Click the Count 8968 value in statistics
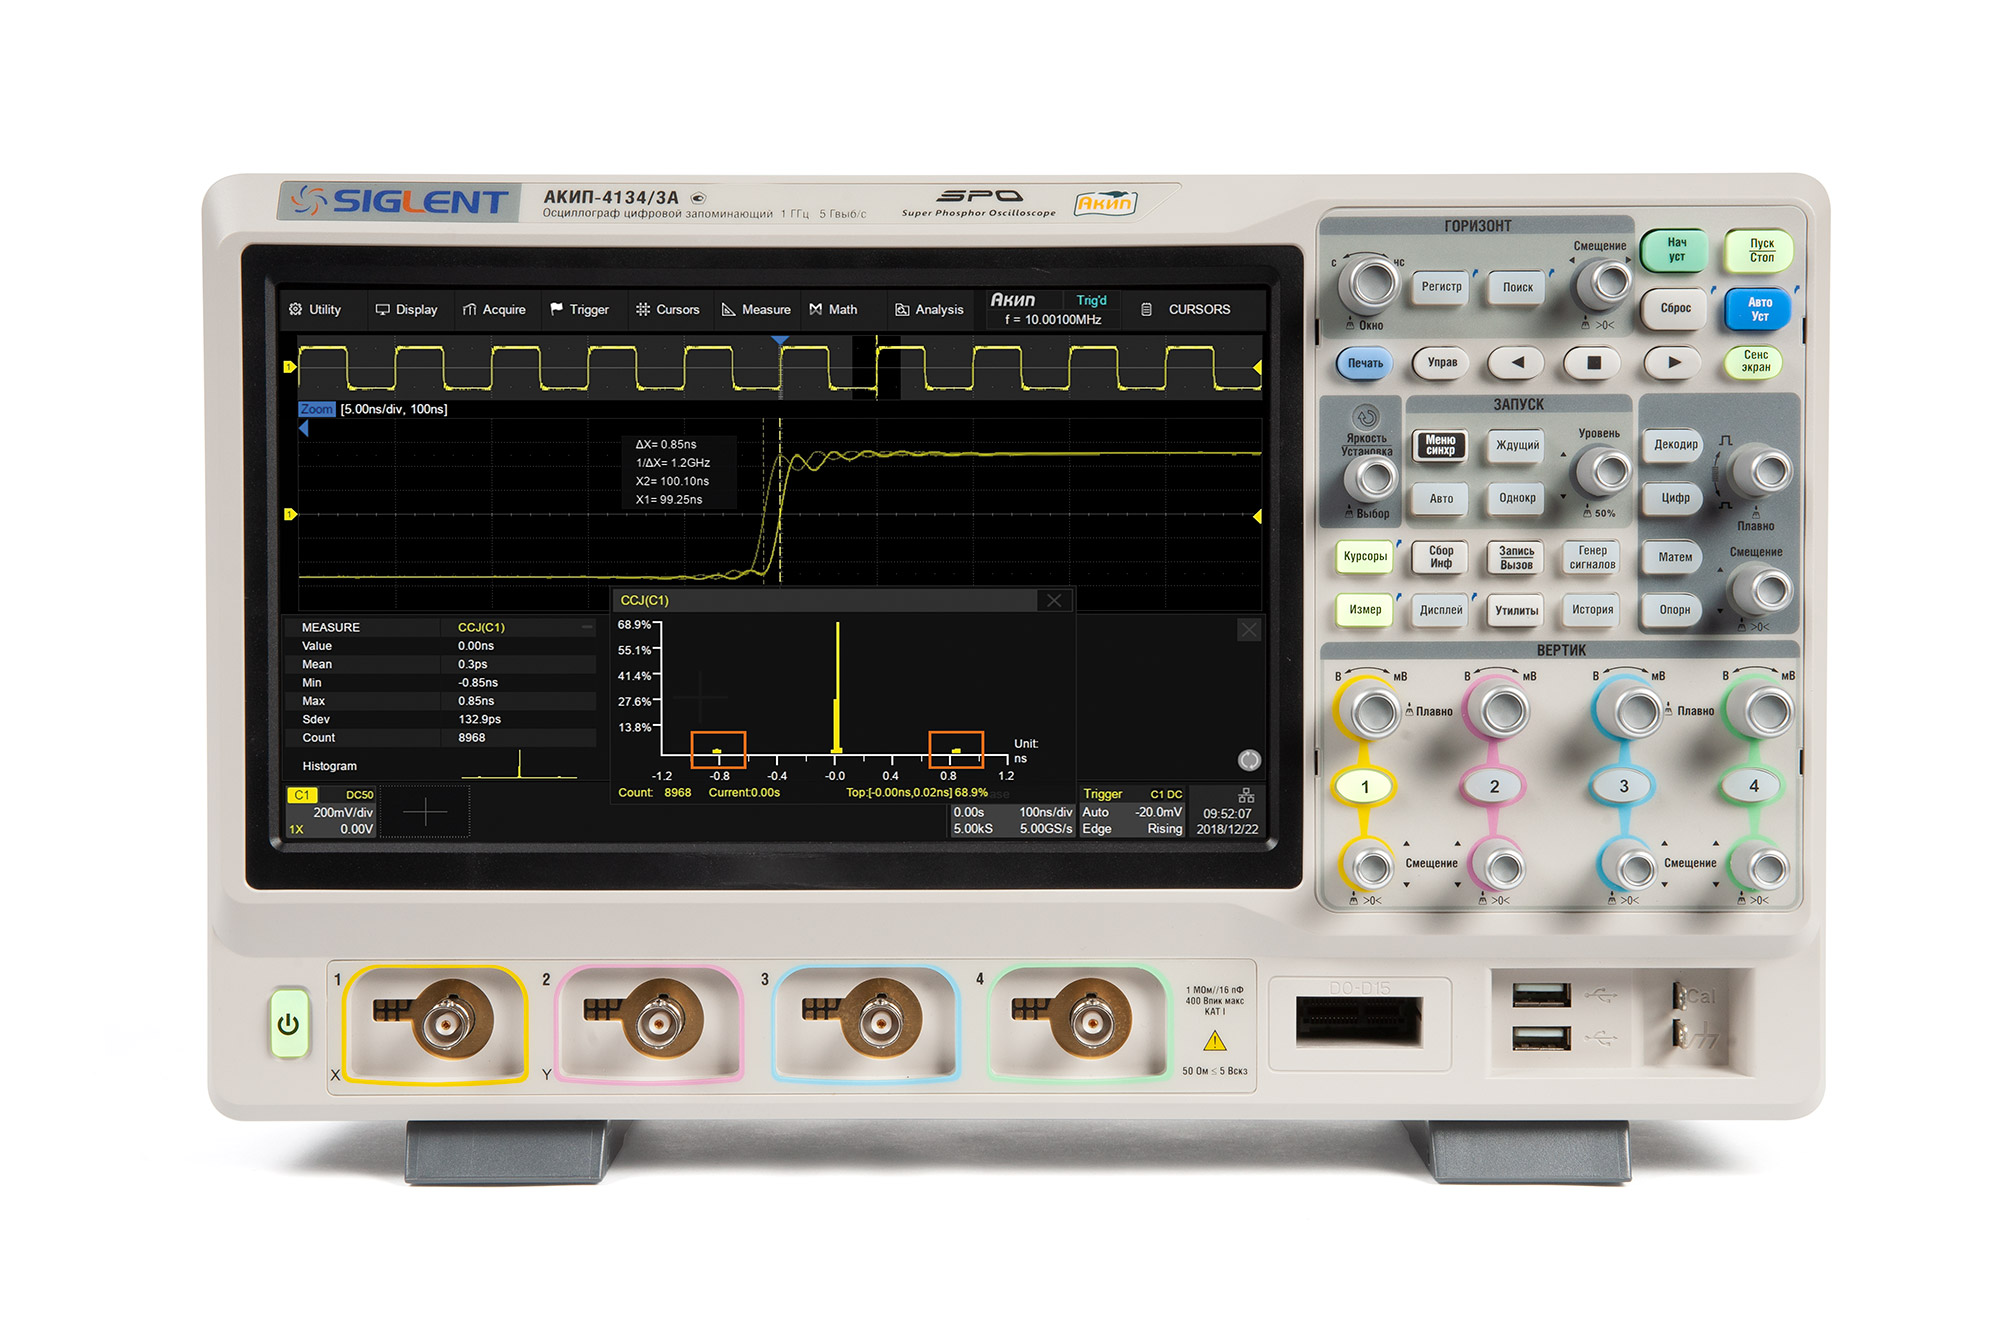This screenshot has width=2000, height=1333. tap(471, 738)
